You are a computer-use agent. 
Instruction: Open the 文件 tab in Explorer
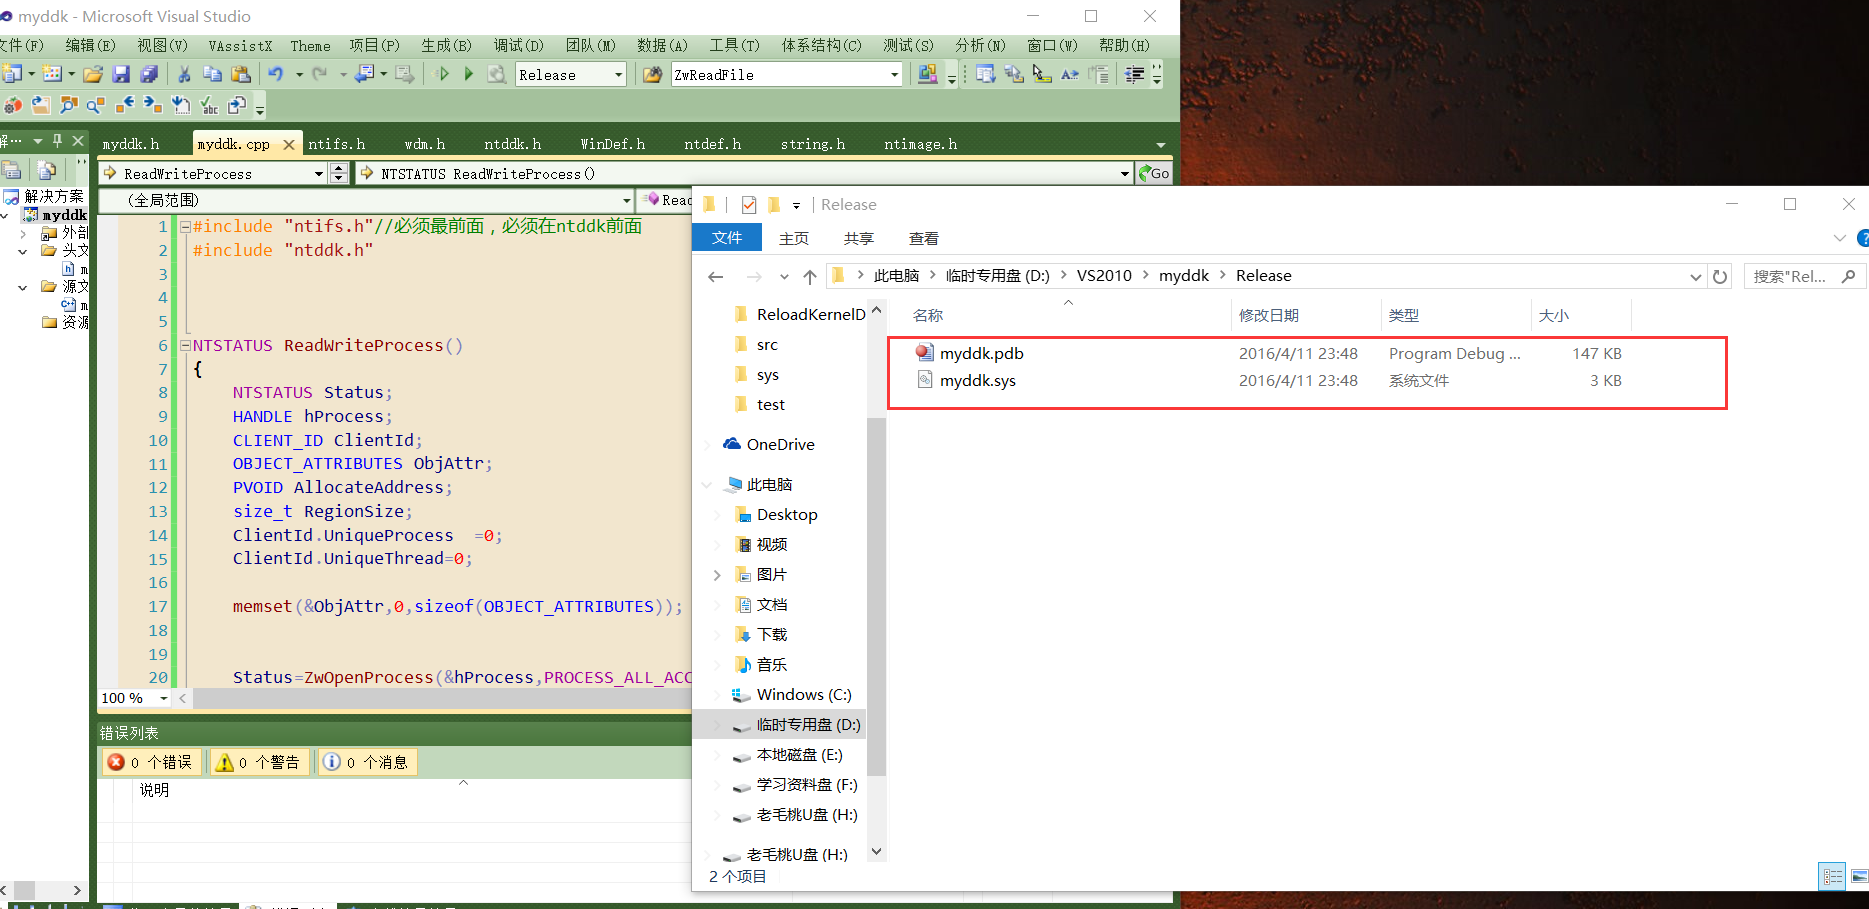click(x=727, y=238)
